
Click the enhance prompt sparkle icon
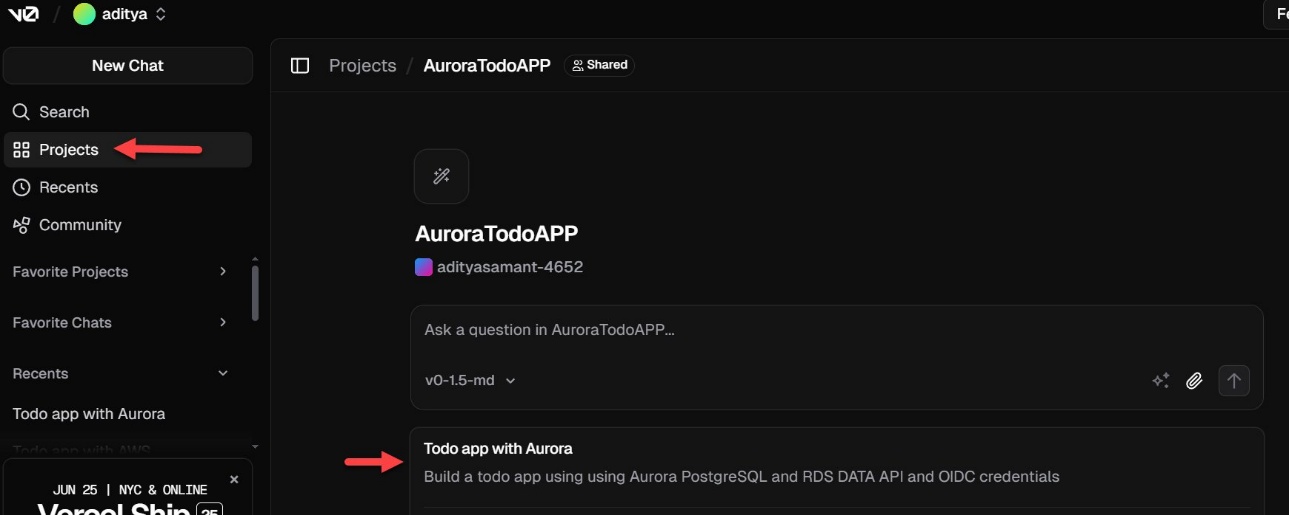[x=1160, y=381]
